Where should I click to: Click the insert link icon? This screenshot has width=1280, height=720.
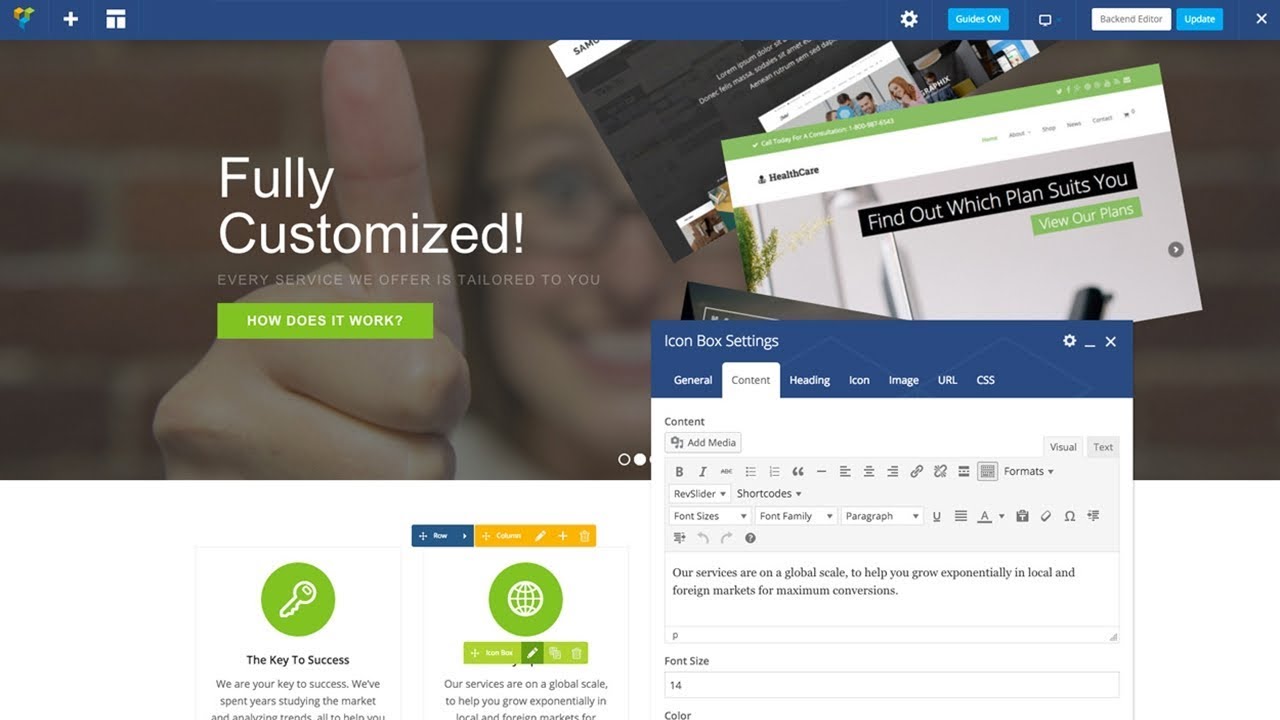pyautogui.click(x=915, y=471)
